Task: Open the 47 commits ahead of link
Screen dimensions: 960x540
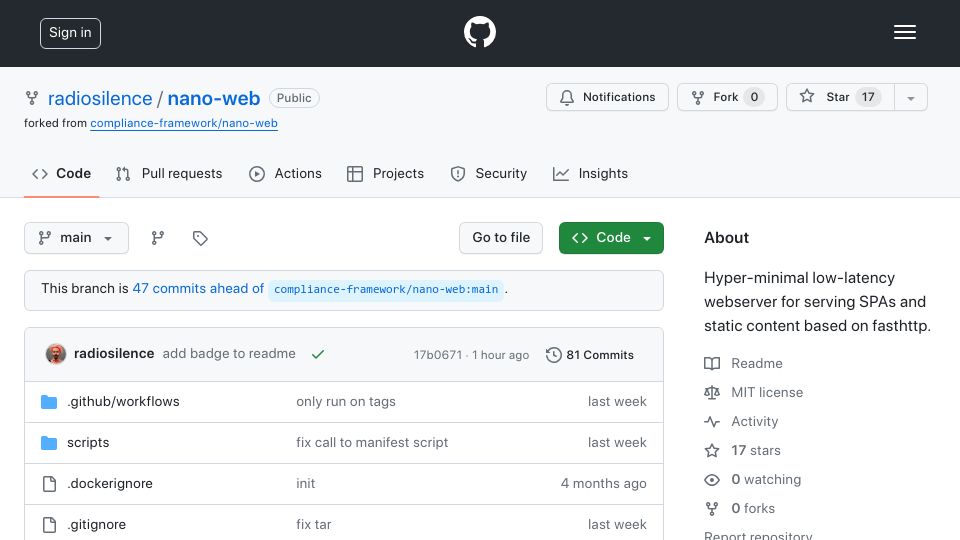Action: (198, 288)
